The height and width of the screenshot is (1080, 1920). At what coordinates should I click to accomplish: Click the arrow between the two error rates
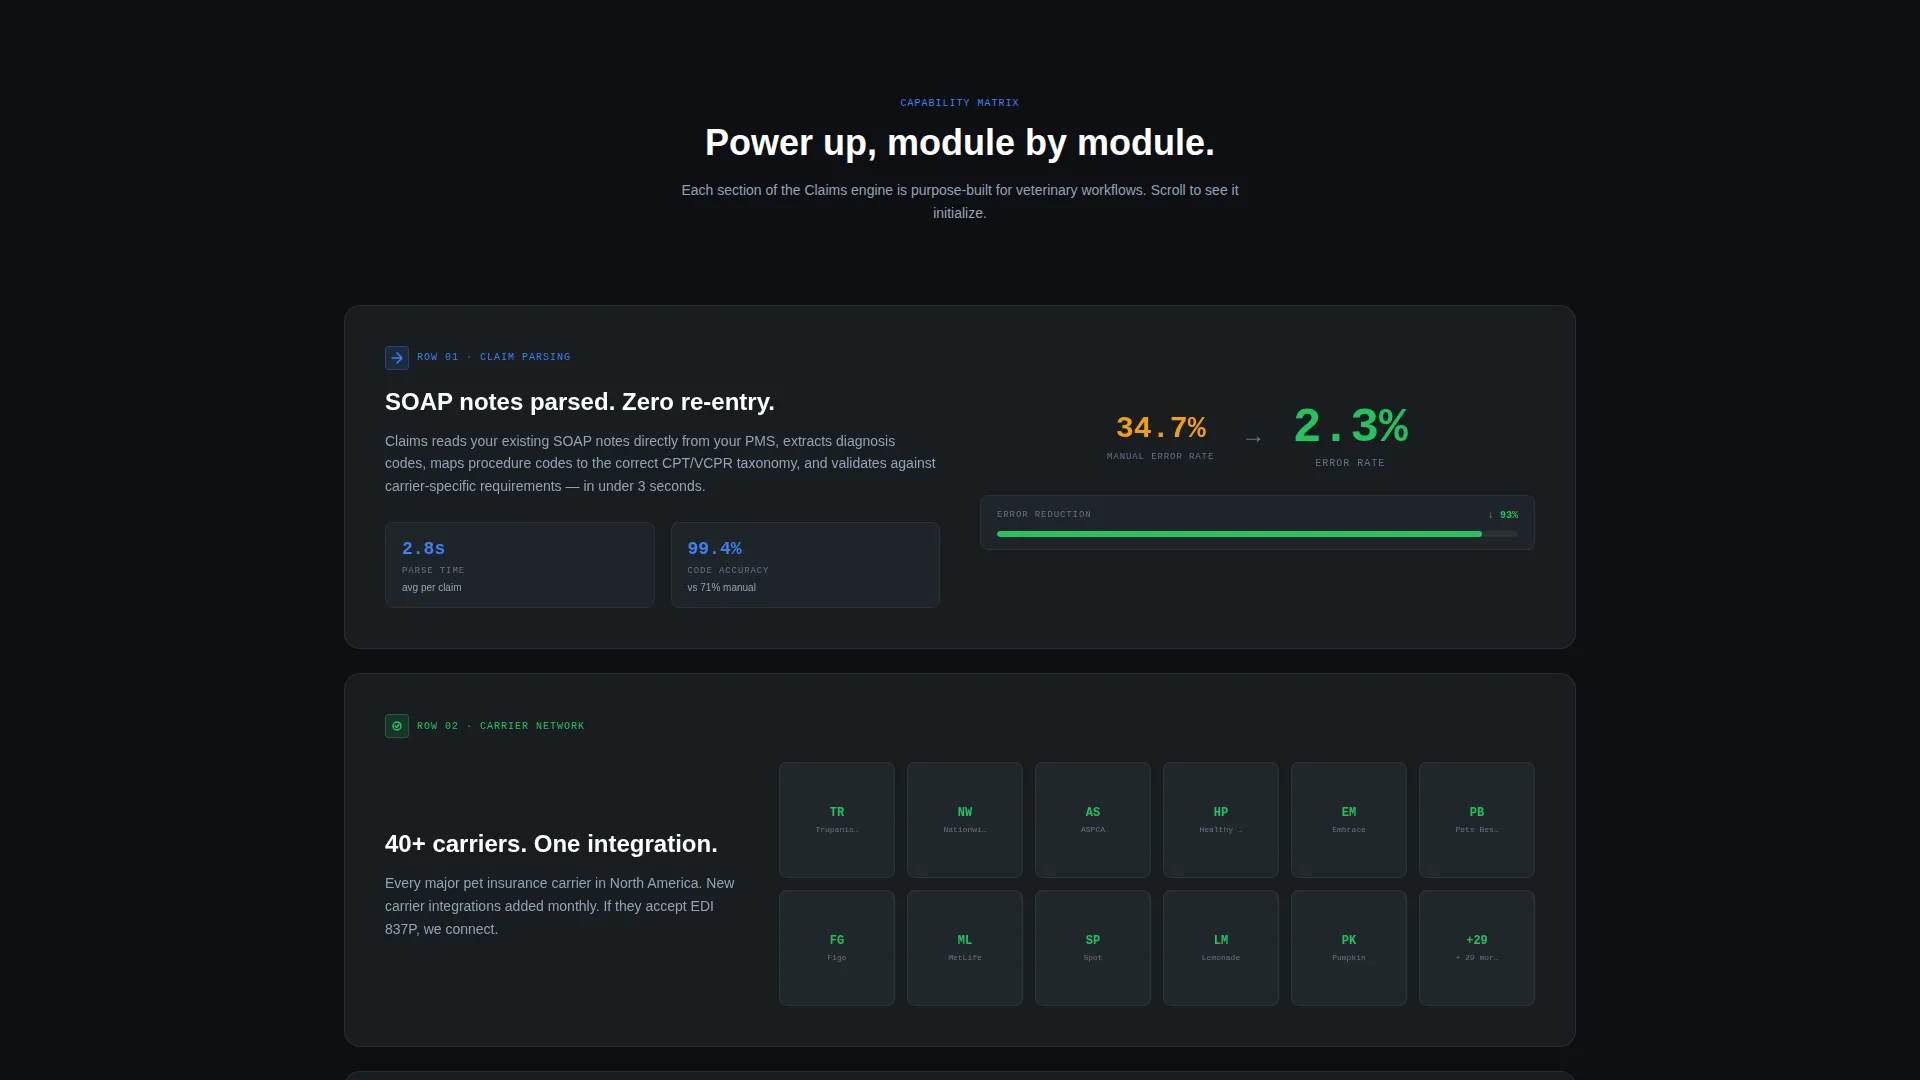(1253, 439)
